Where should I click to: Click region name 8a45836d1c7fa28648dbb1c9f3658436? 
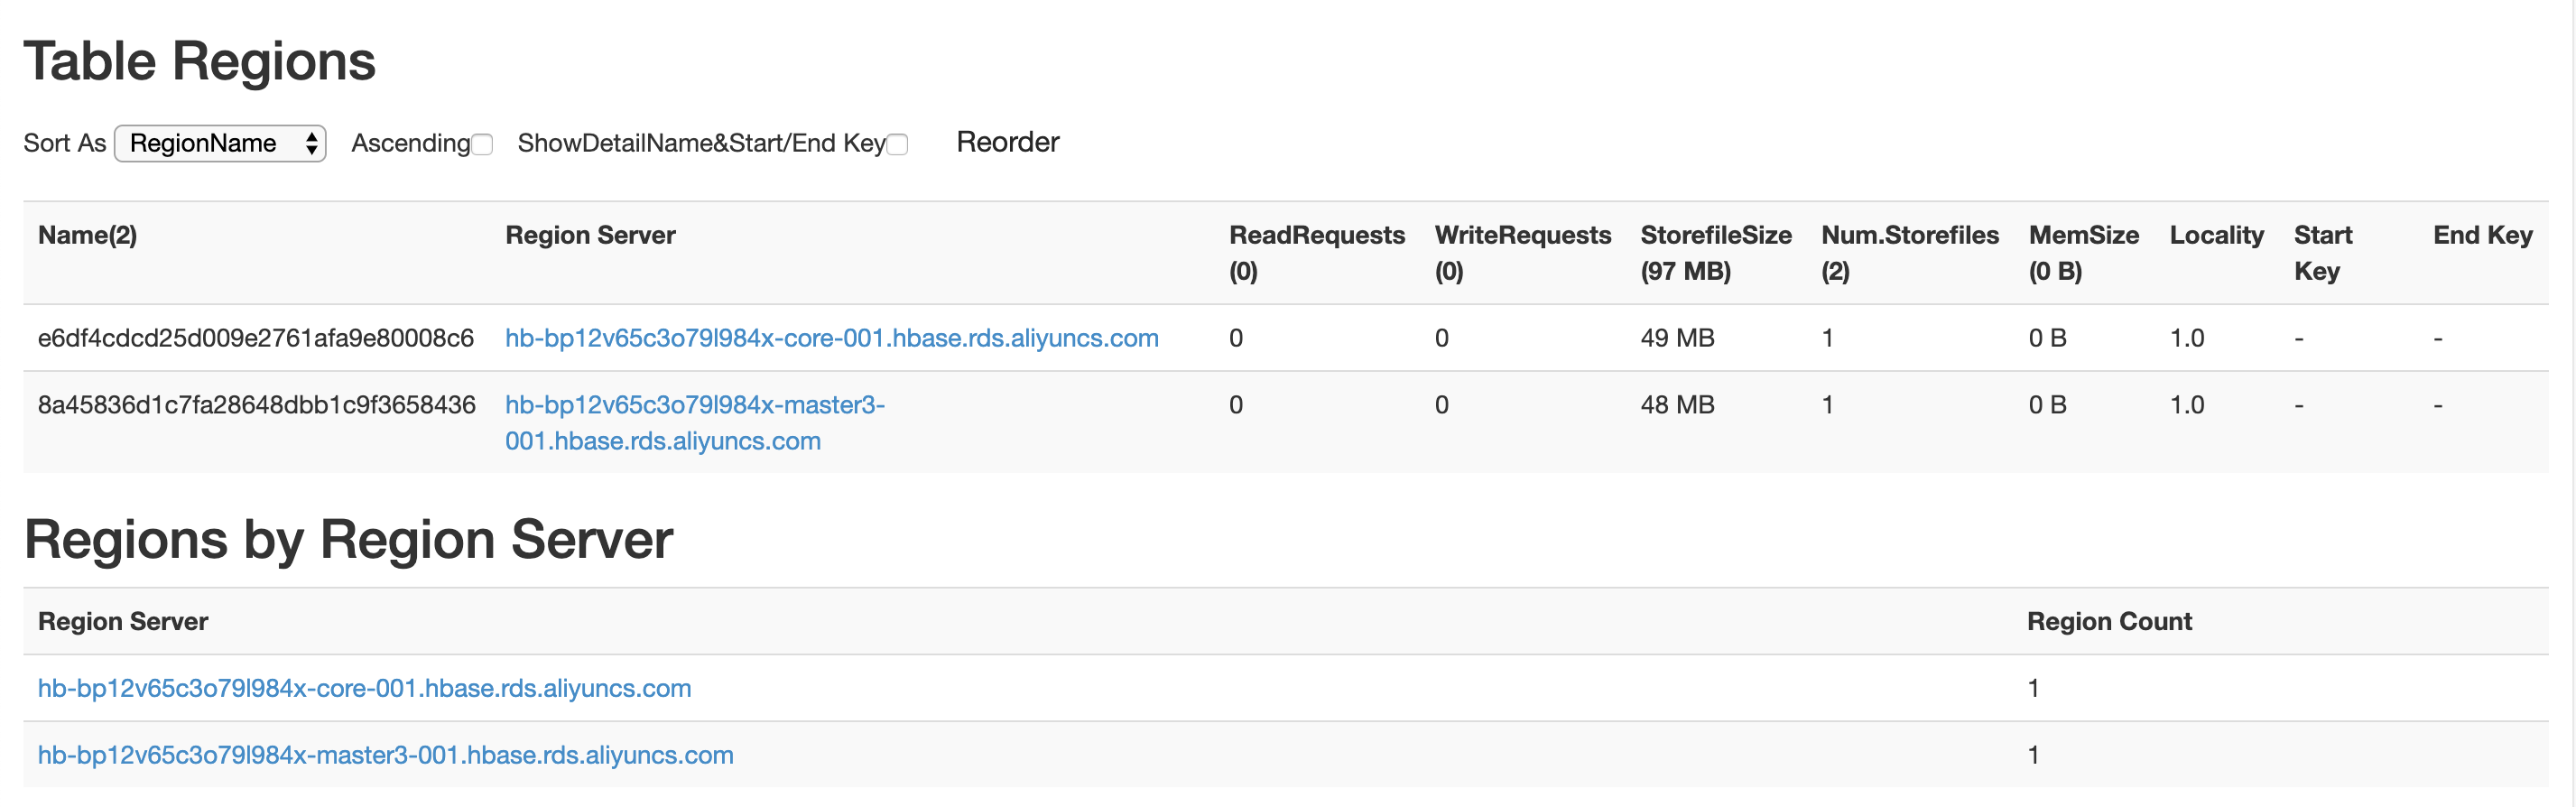(256, 405)
